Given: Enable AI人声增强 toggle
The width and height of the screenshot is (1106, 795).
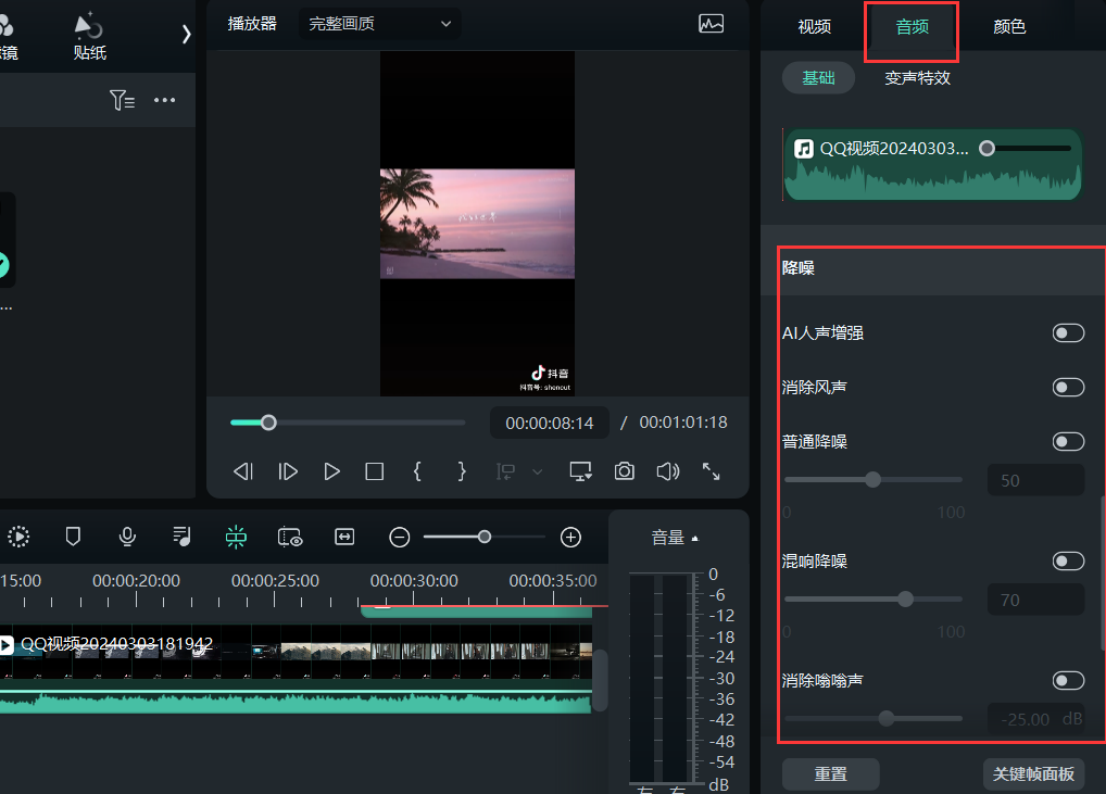Looking at the screenshot, I should (x=1068, y=333).
